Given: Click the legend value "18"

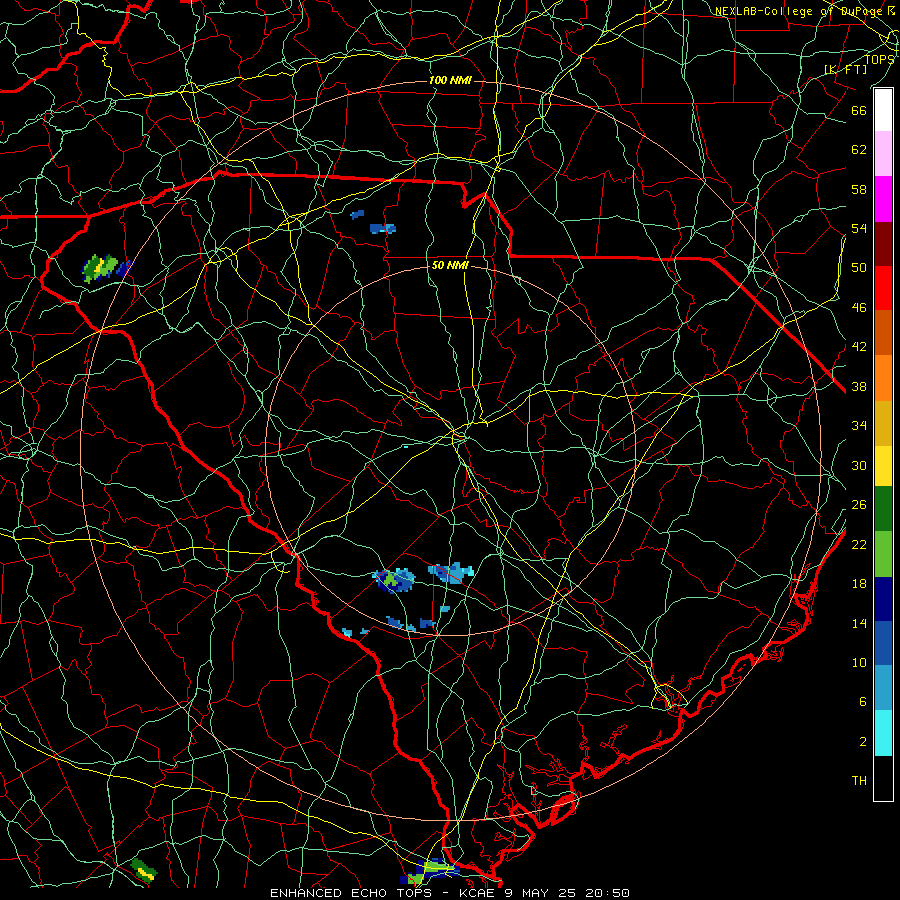Looking at the screenshot, I should [859, 584].
